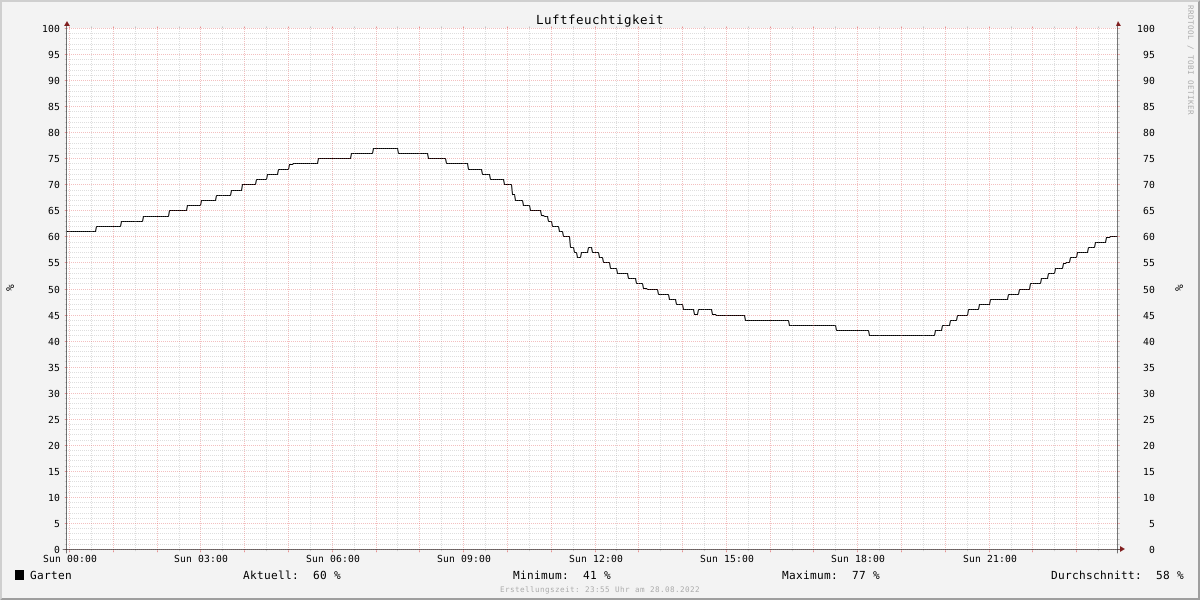The image size is (1200, 600).
Task: Click the % unit label beside left axis
Action: pyautogui.click(x=10, y=288)
